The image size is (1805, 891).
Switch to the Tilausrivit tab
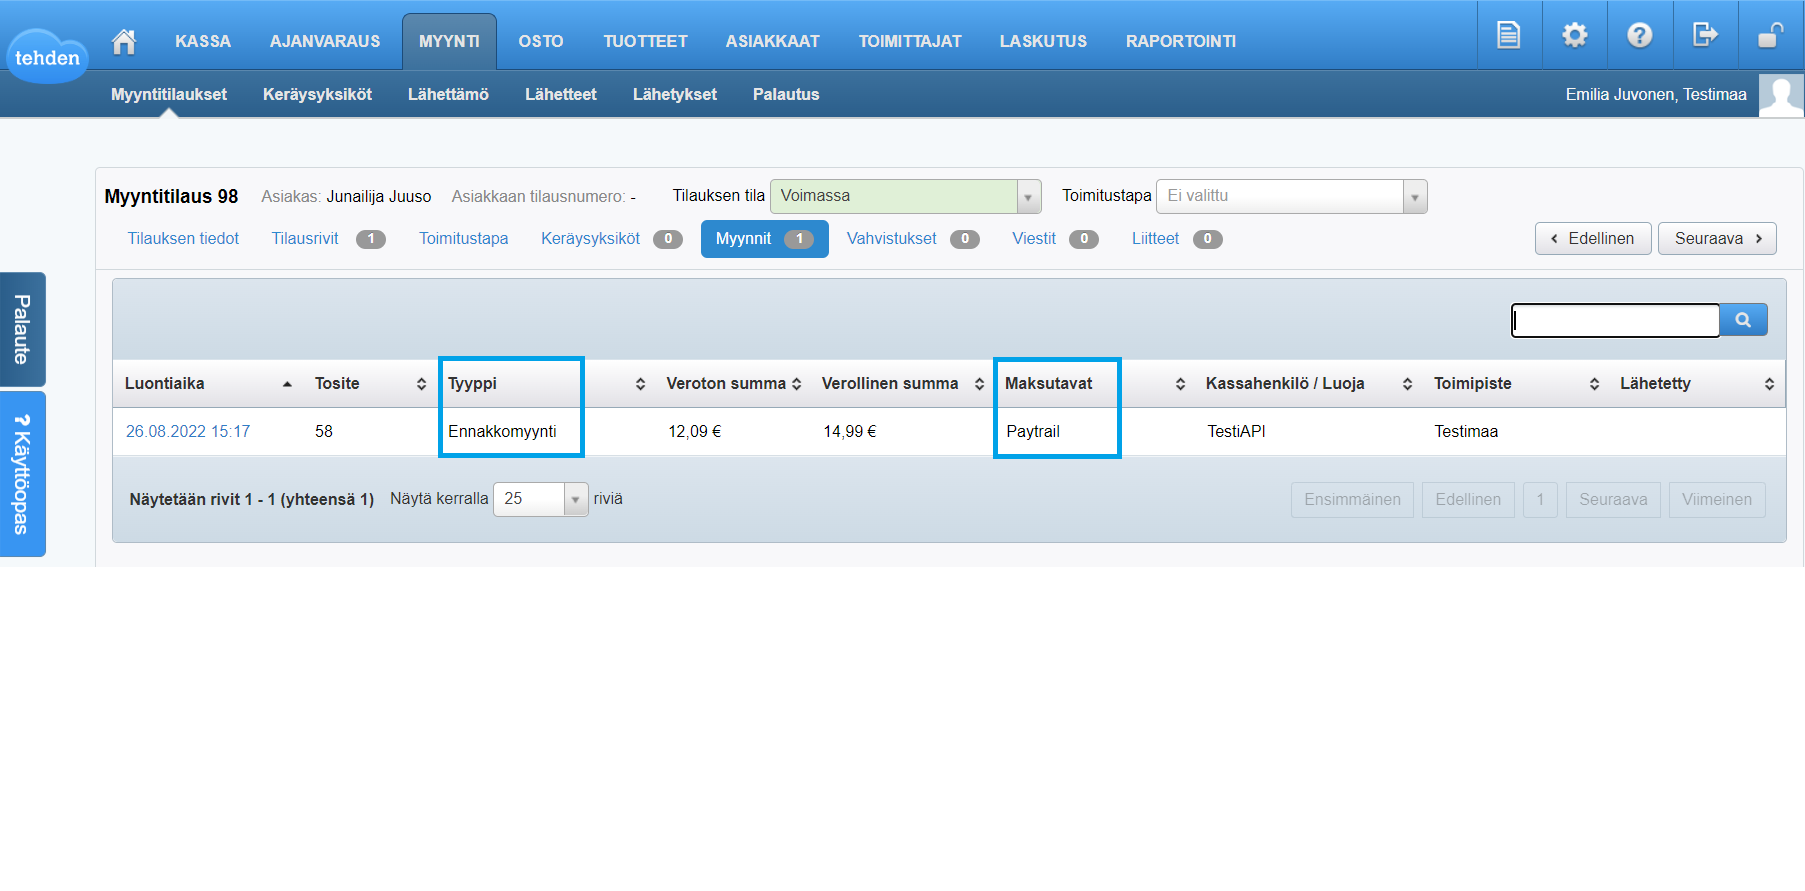coord(305,239)
